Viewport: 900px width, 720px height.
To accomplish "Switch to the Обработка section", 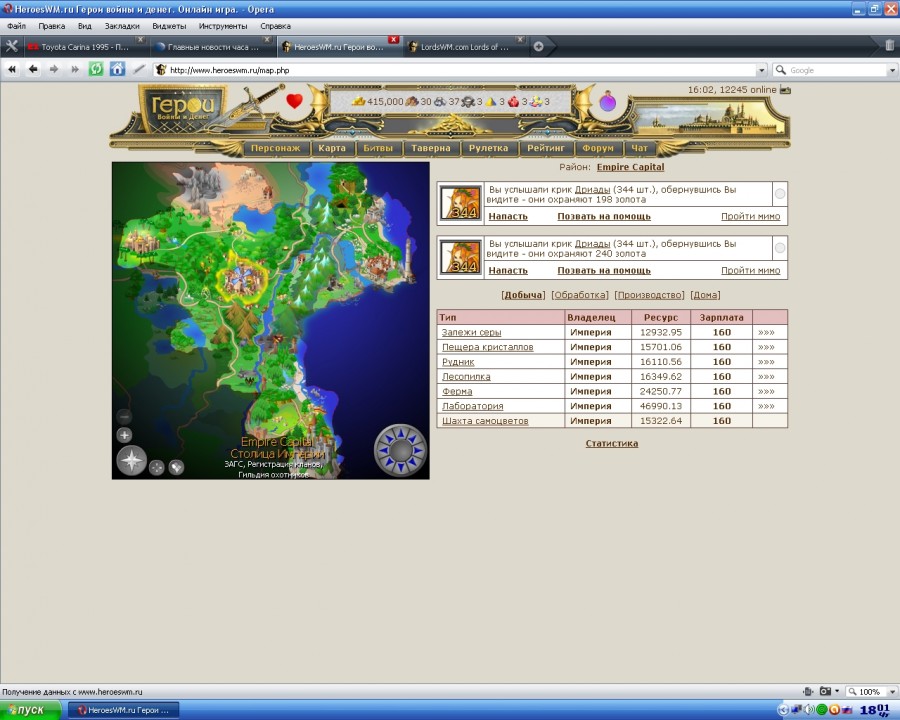I will coord(580,295).
